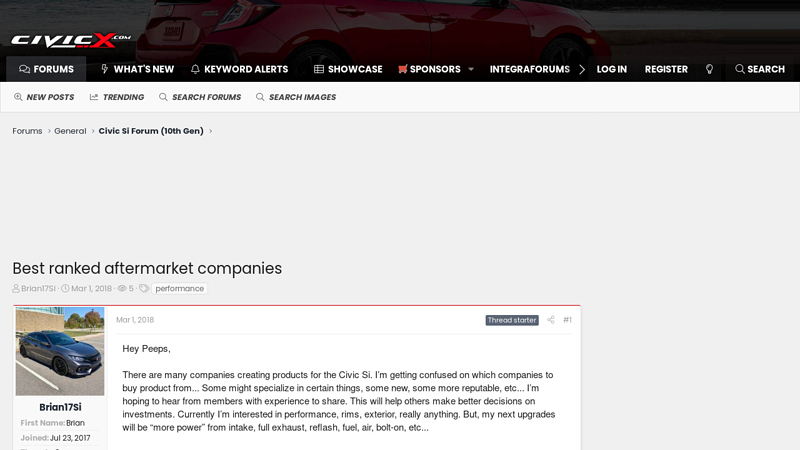
Task: Open Search in the top nav
Action: (x=760, y=69)
